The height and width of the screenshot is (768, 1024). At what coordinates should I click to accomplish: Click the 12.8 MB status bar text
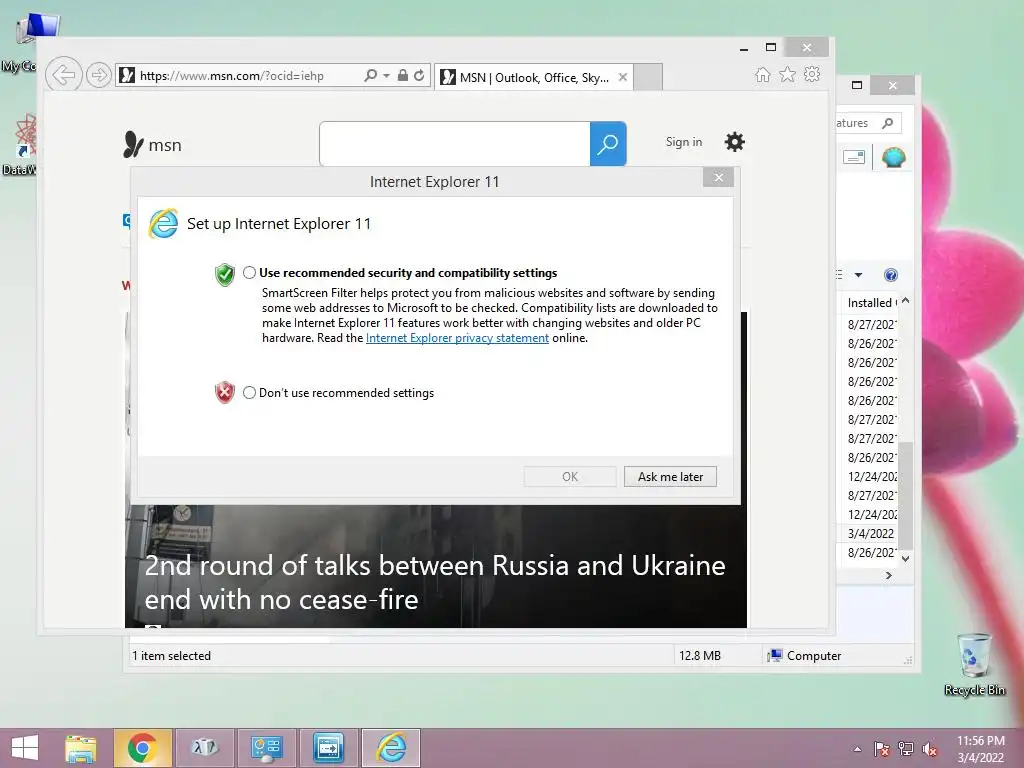[x=699, y=656]
